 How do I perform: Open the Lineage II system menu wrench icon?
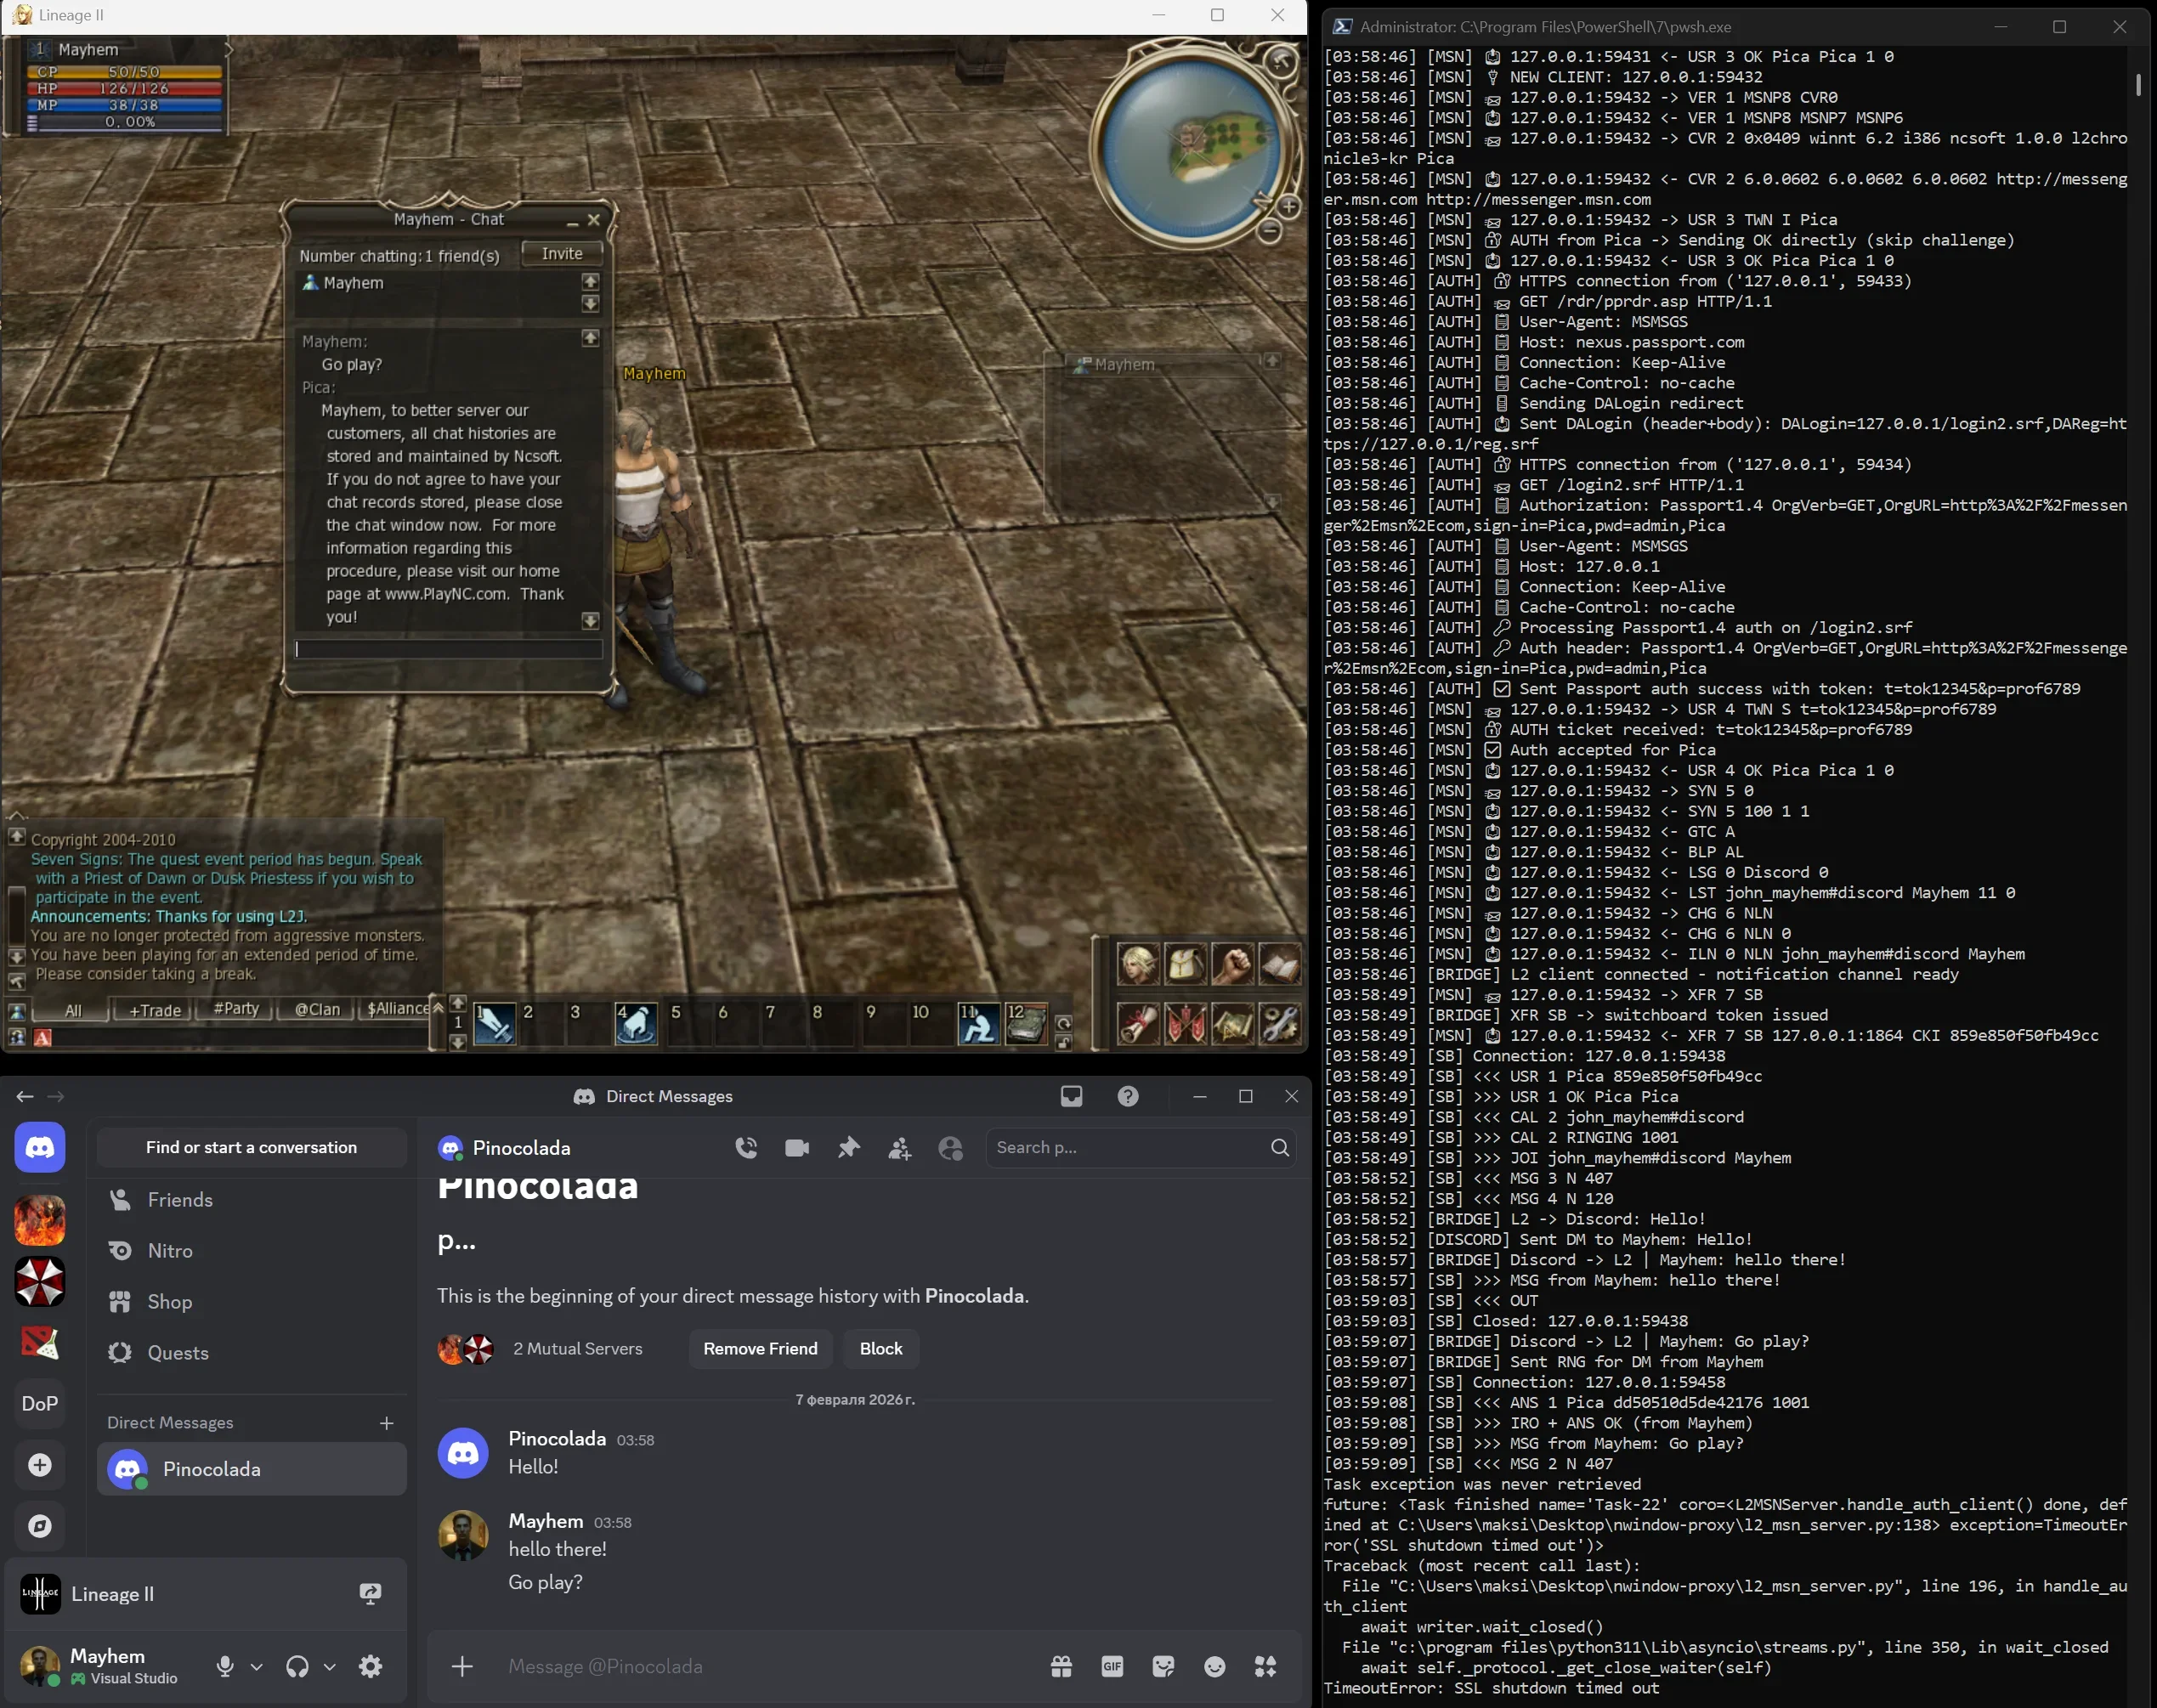[1280, 1025]
